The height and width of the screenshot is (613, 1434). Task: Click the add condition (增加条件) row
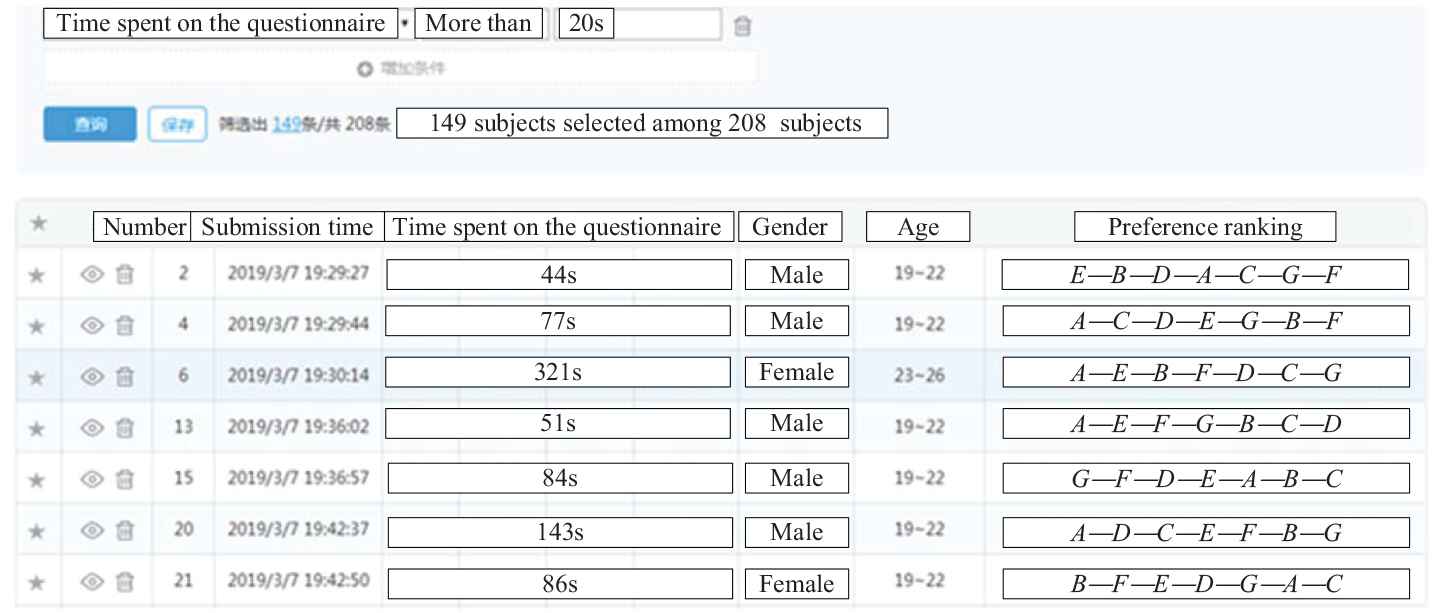coord(400,69)
